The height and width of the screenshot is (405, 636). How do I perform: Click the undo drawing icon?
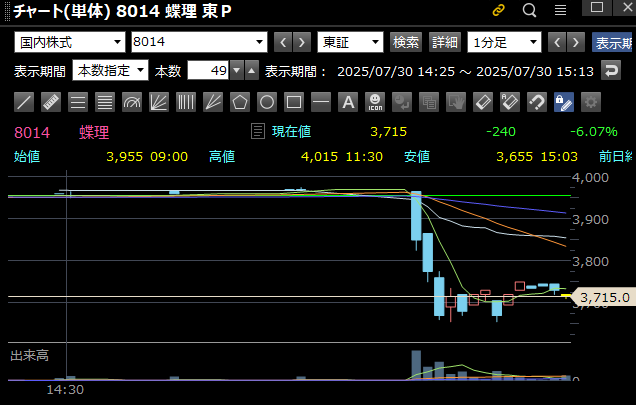[402, 102]
